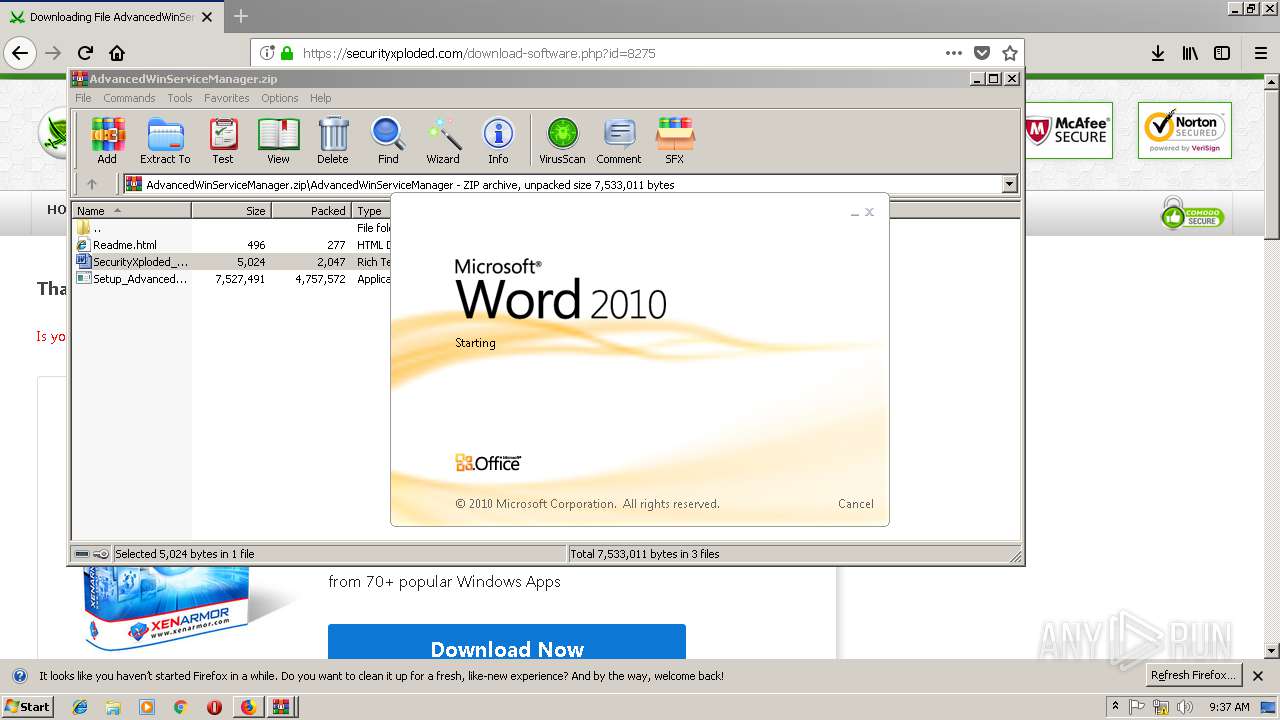
Task: Open WinRAR Commands menu
Action: point(129,98)
